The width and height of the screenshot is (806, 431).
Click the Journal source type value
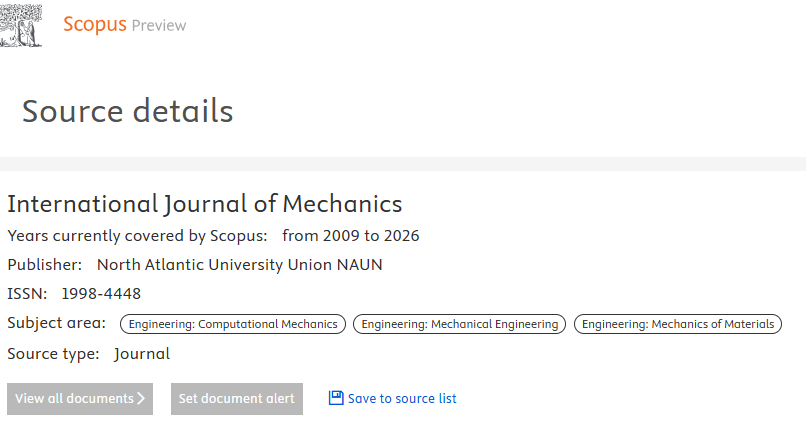point(142,354)
